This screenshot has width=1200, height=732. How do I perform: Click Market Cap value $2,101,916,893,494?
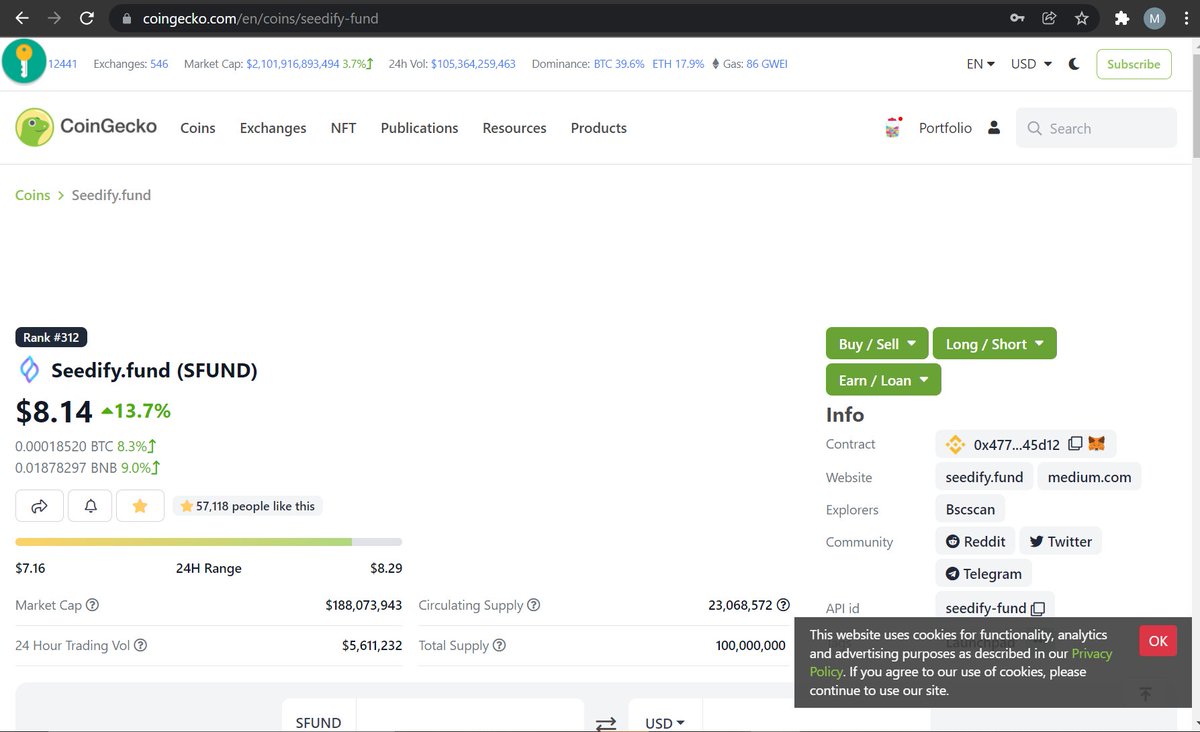coord(293,64)
